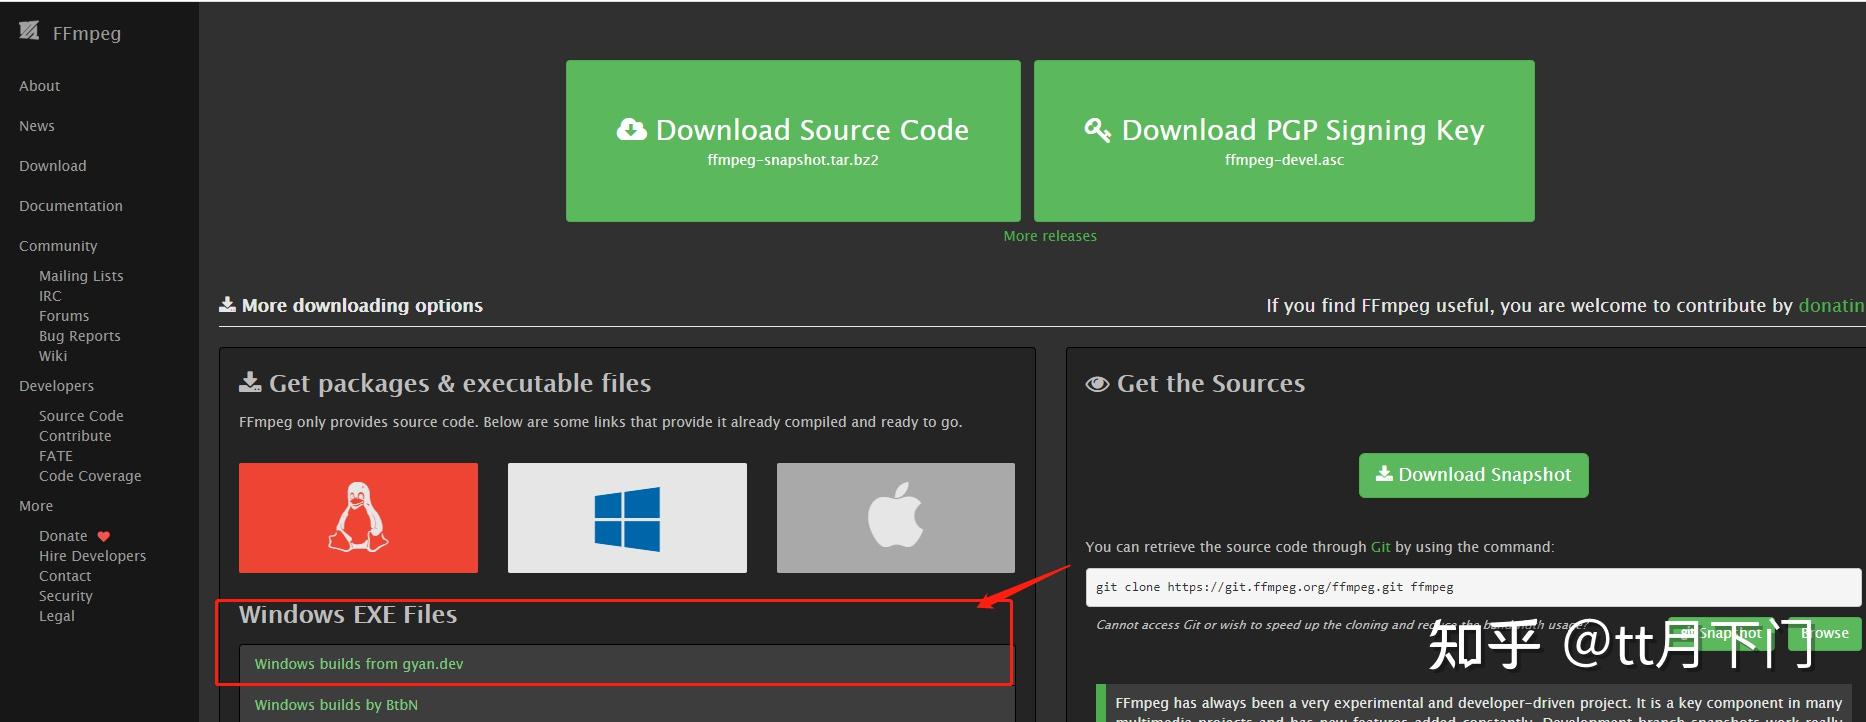The image size is (1866, 722).
Task: Click the Download PGP Signing Key button
Action: coord(1284,141)
